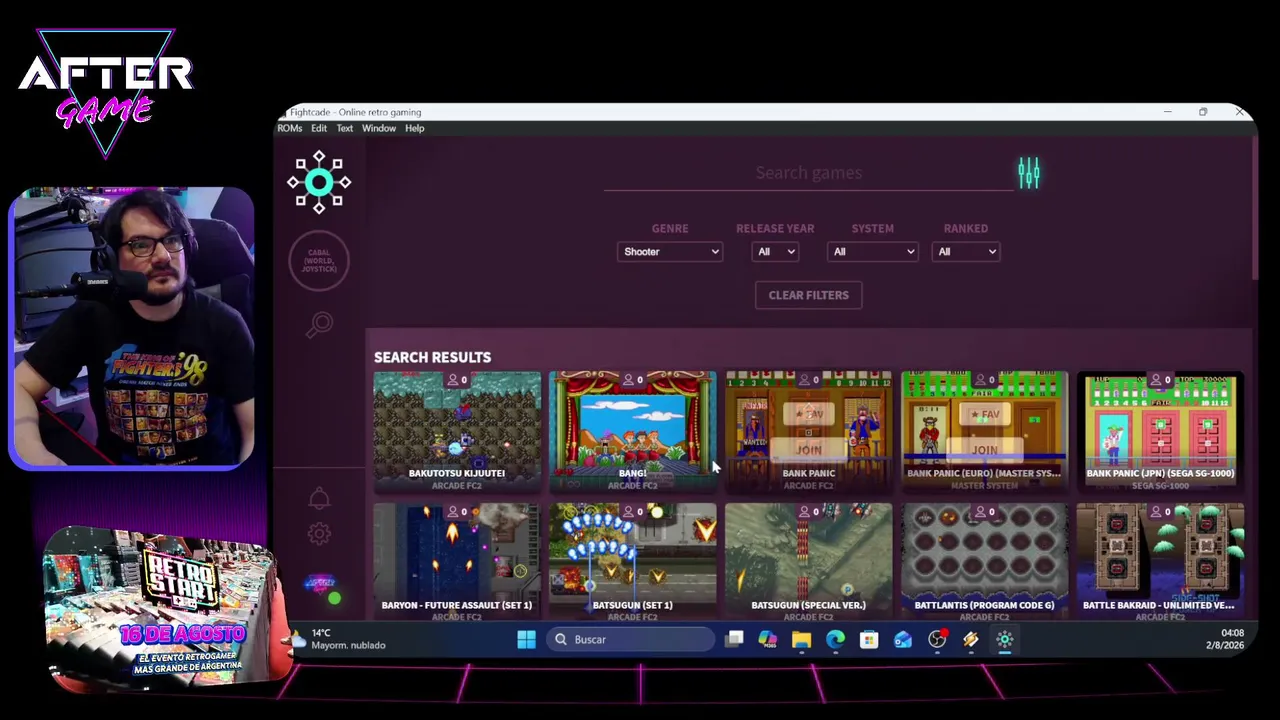Open the Window menu
This screenshot has height=720, width=1280.
click(x=379, y=128)
